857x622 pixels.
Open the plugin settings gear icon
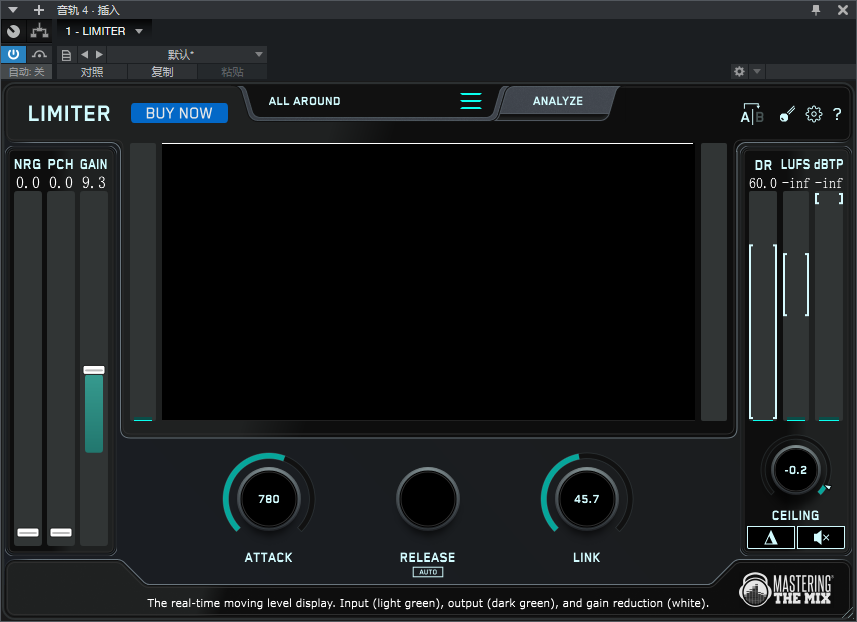(813, 114)
